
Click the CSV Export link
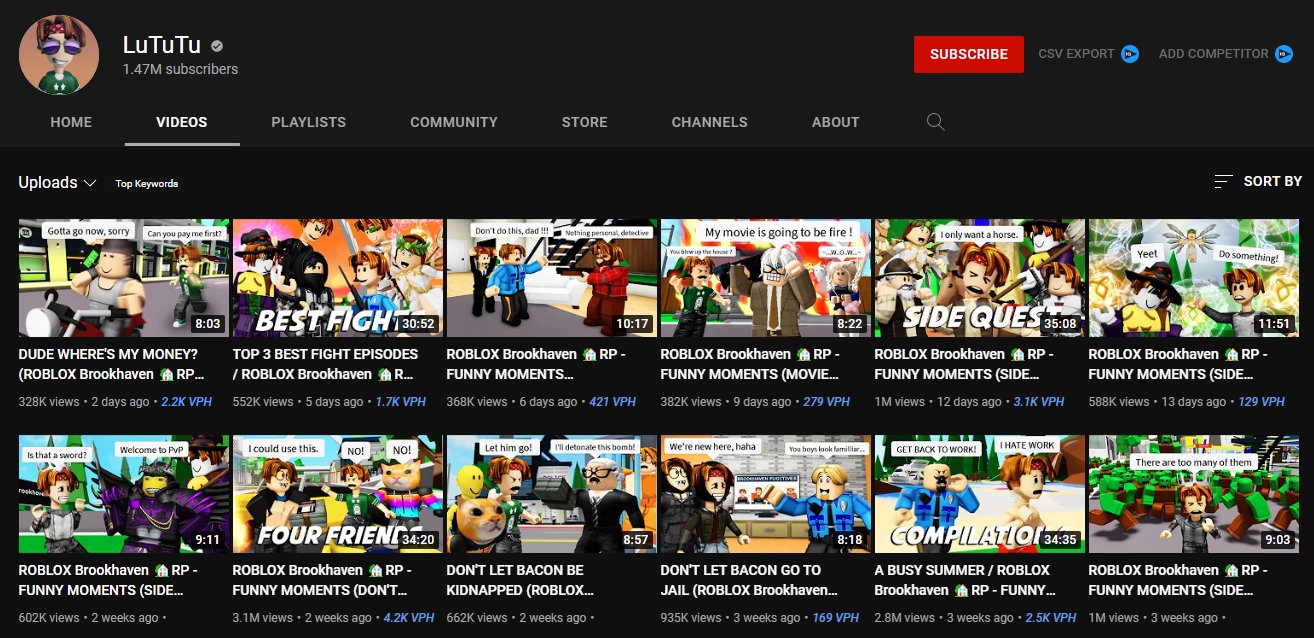(x=1076, y=54)
